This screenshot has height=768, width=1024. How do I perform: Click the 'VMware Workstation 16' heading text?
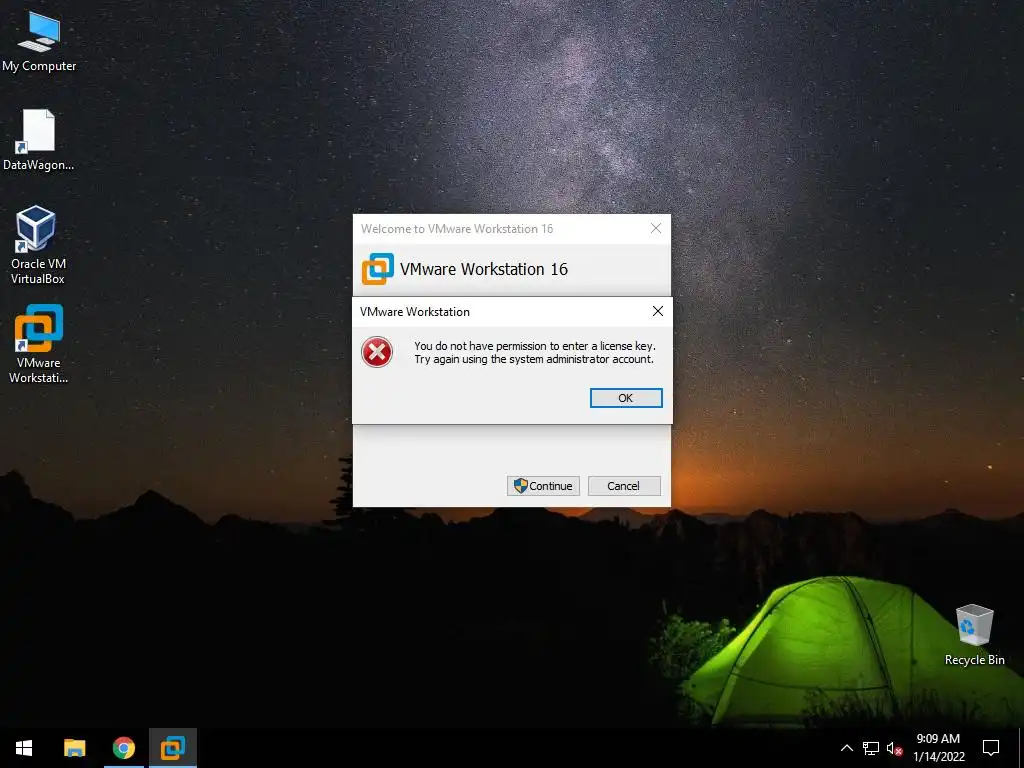pos(484,269)
